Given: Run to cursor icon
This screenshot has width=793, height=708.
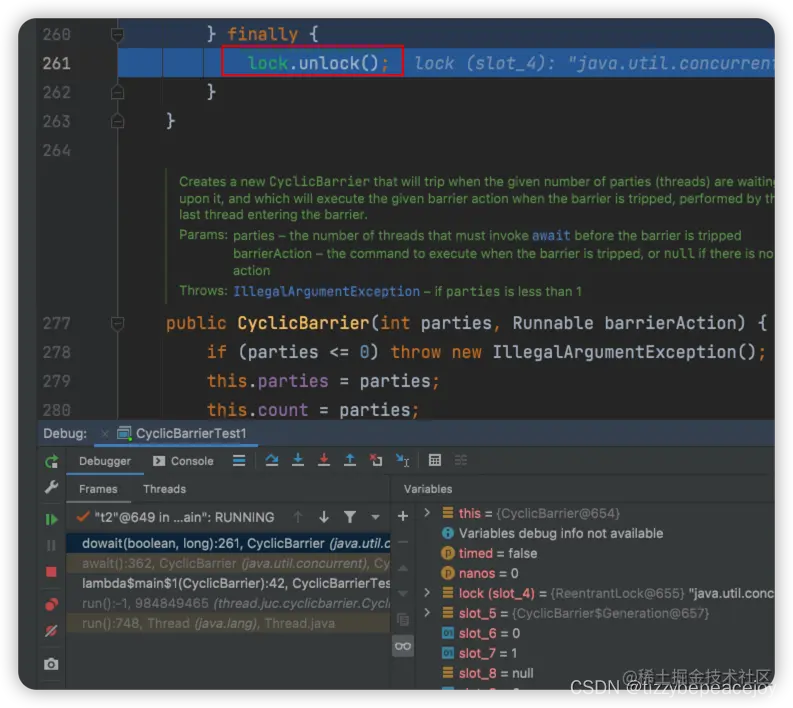Looking at the screenshot, I should [403, 460].
